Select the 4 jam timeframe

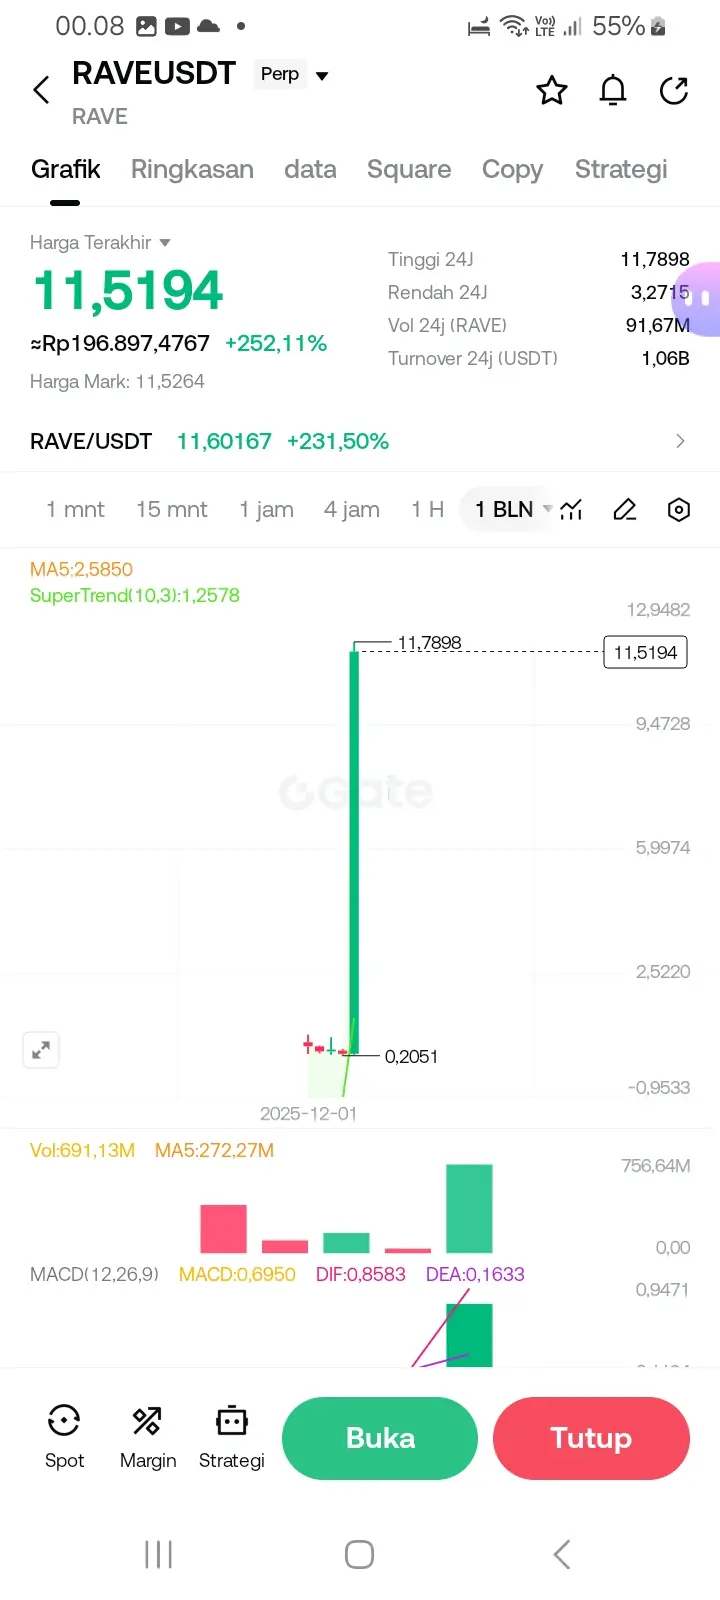[x=352, y=510]
